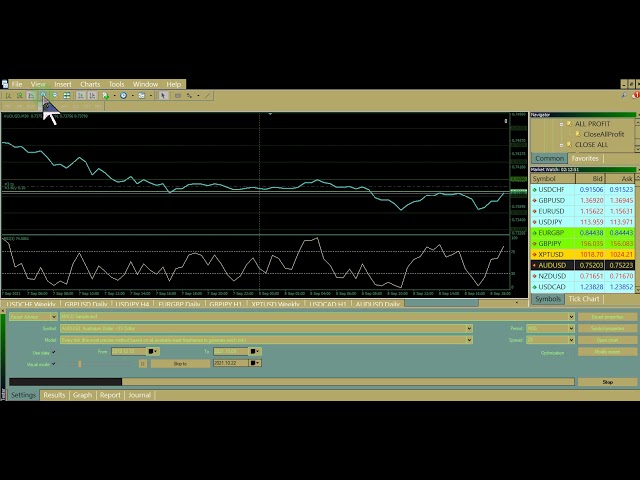Viewport: 640px width, 480px height.
Task: Switch to the Tick Chart tab
Action: tap(584, 299)
